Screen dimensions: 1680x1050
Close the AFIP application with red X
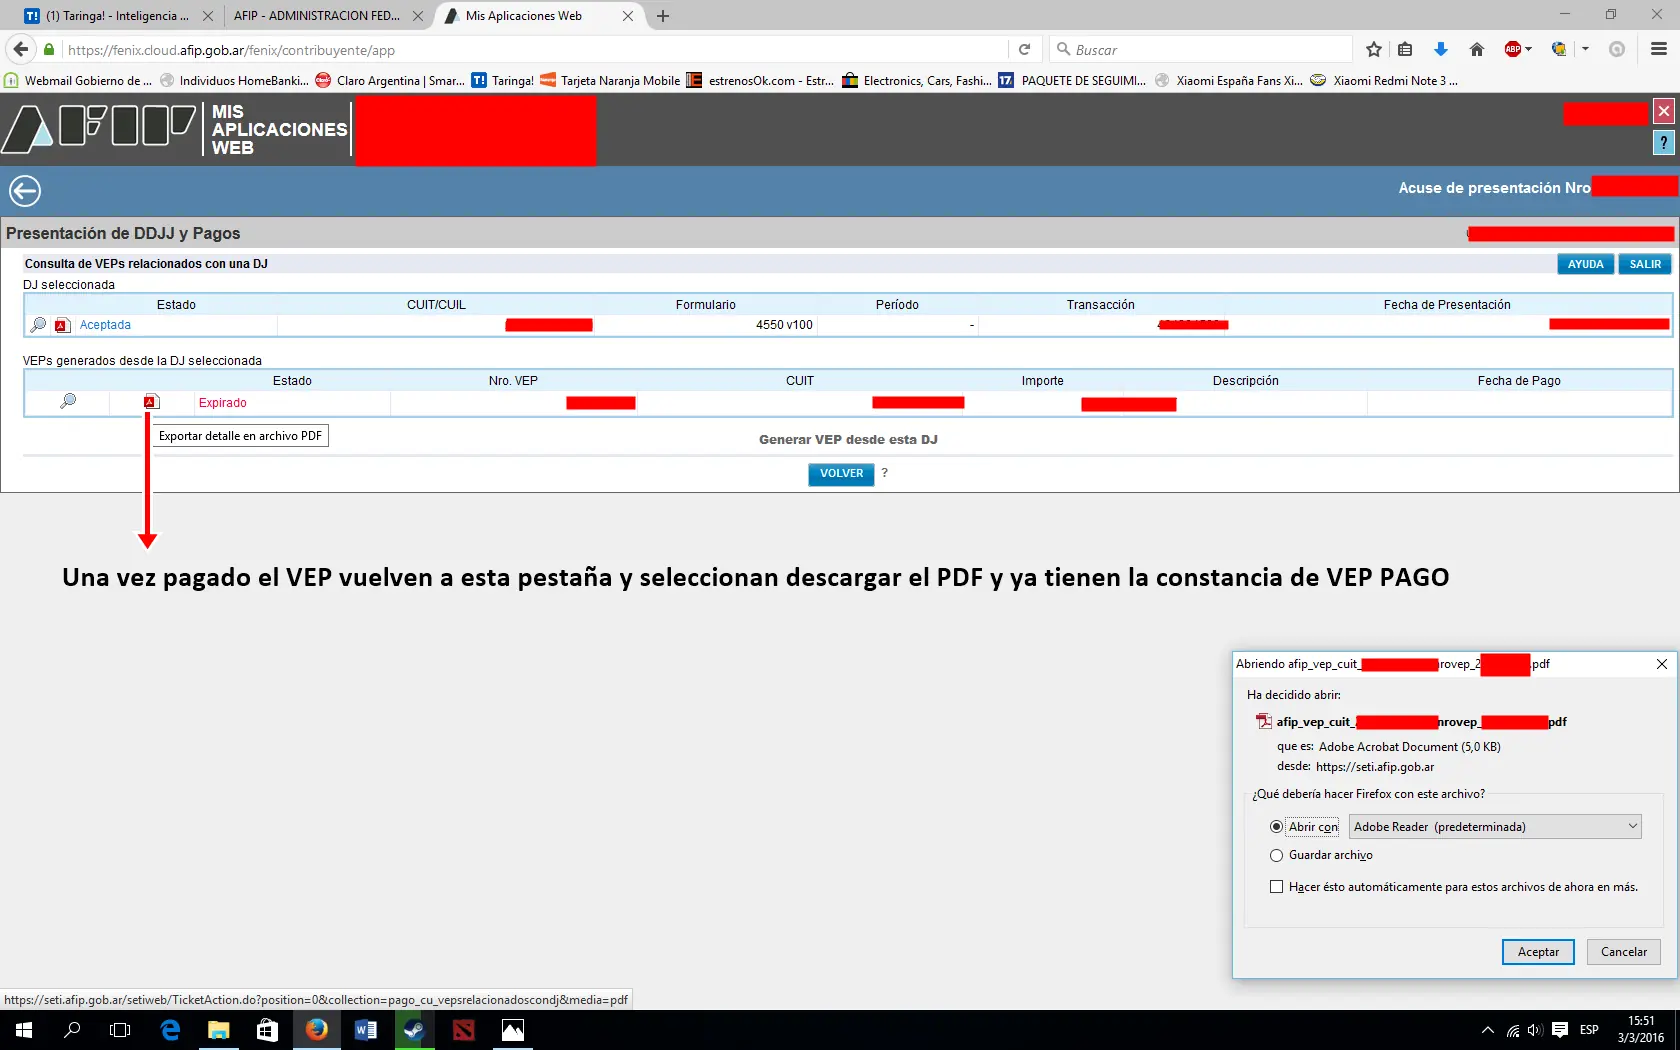tap(1663, 111)
